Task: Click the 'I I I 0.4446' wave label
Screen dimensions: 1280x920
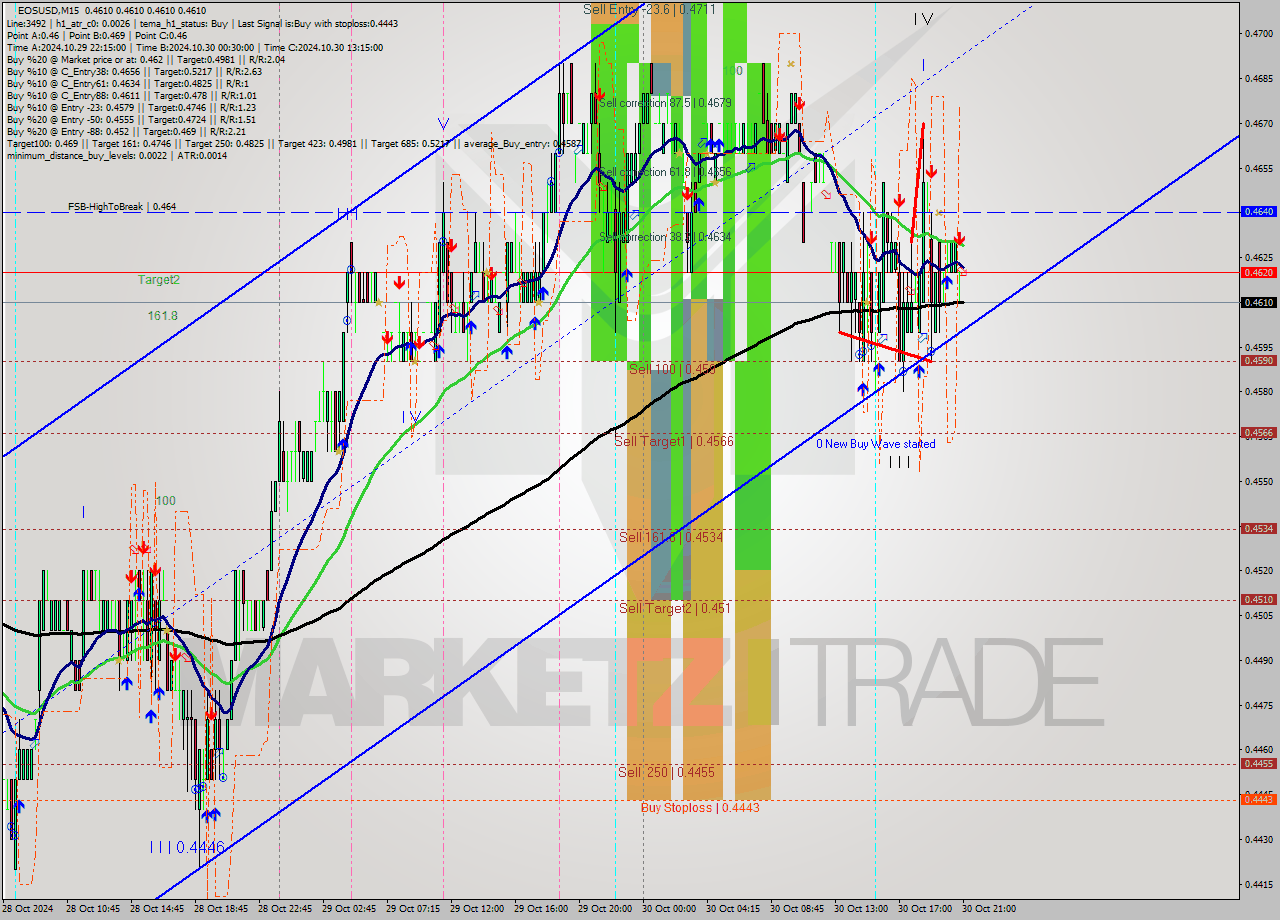Action: [187, 847]
